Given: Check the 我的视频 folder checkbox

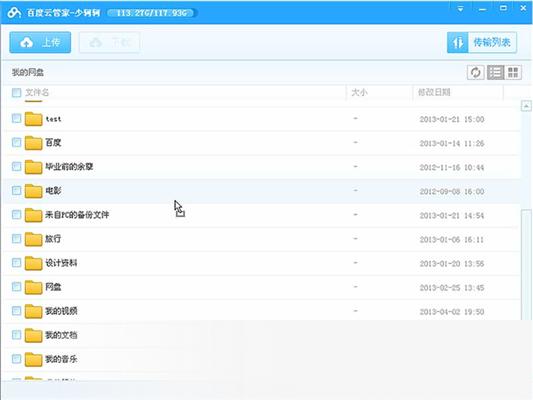Looking at the screenshot, I should [x=16, y=311].
